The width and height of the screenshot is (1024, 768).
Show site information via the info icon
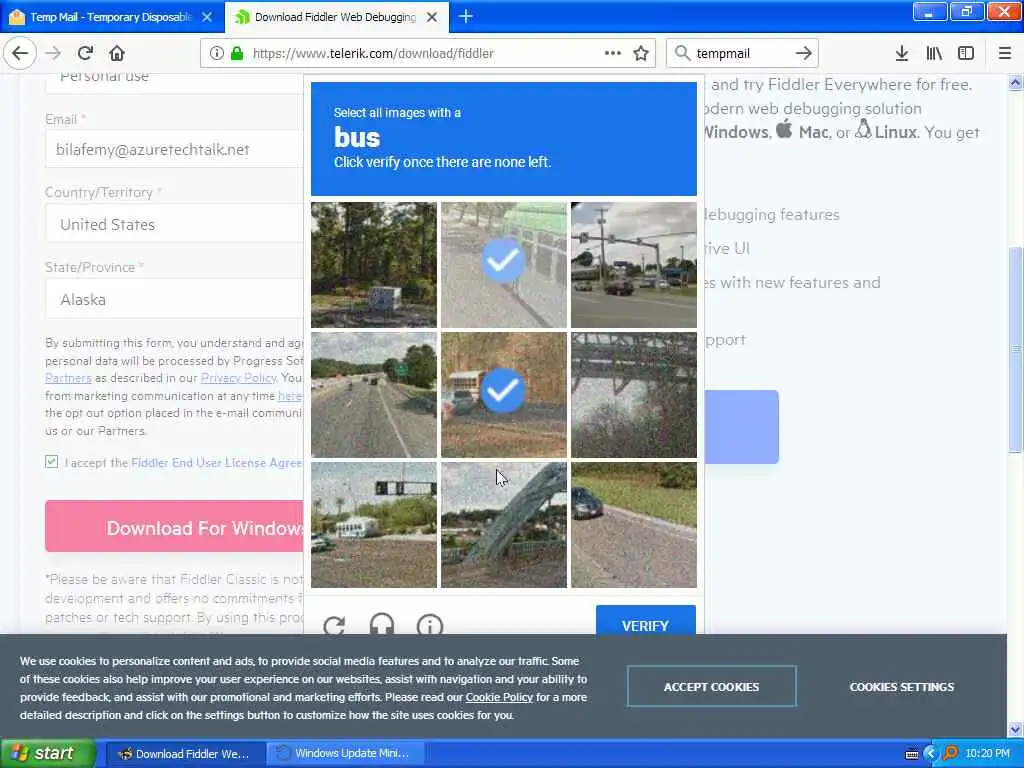click(217, 53)
